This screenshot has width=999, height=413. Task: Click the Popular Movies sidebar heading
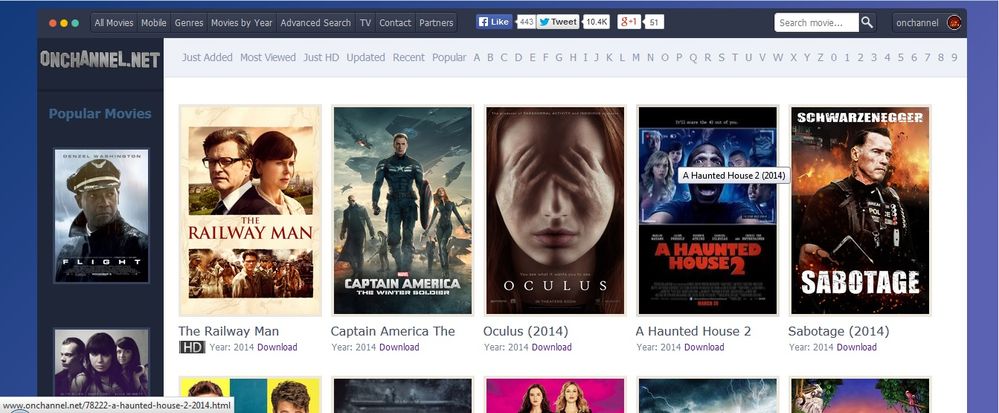point(100,114)
